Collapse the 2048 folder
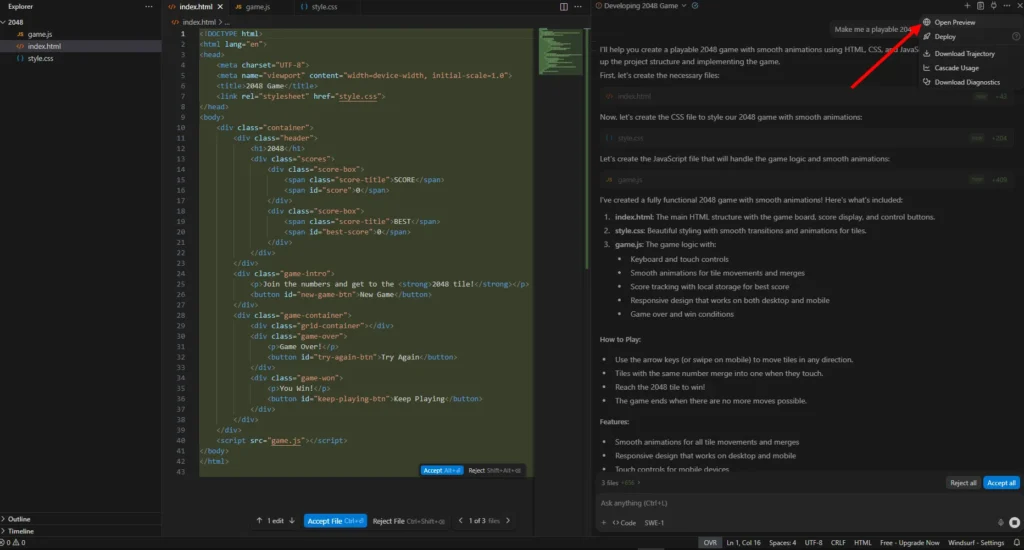Image resolution: width=1024 pixels, height=550 pixels. coord(15,22)
